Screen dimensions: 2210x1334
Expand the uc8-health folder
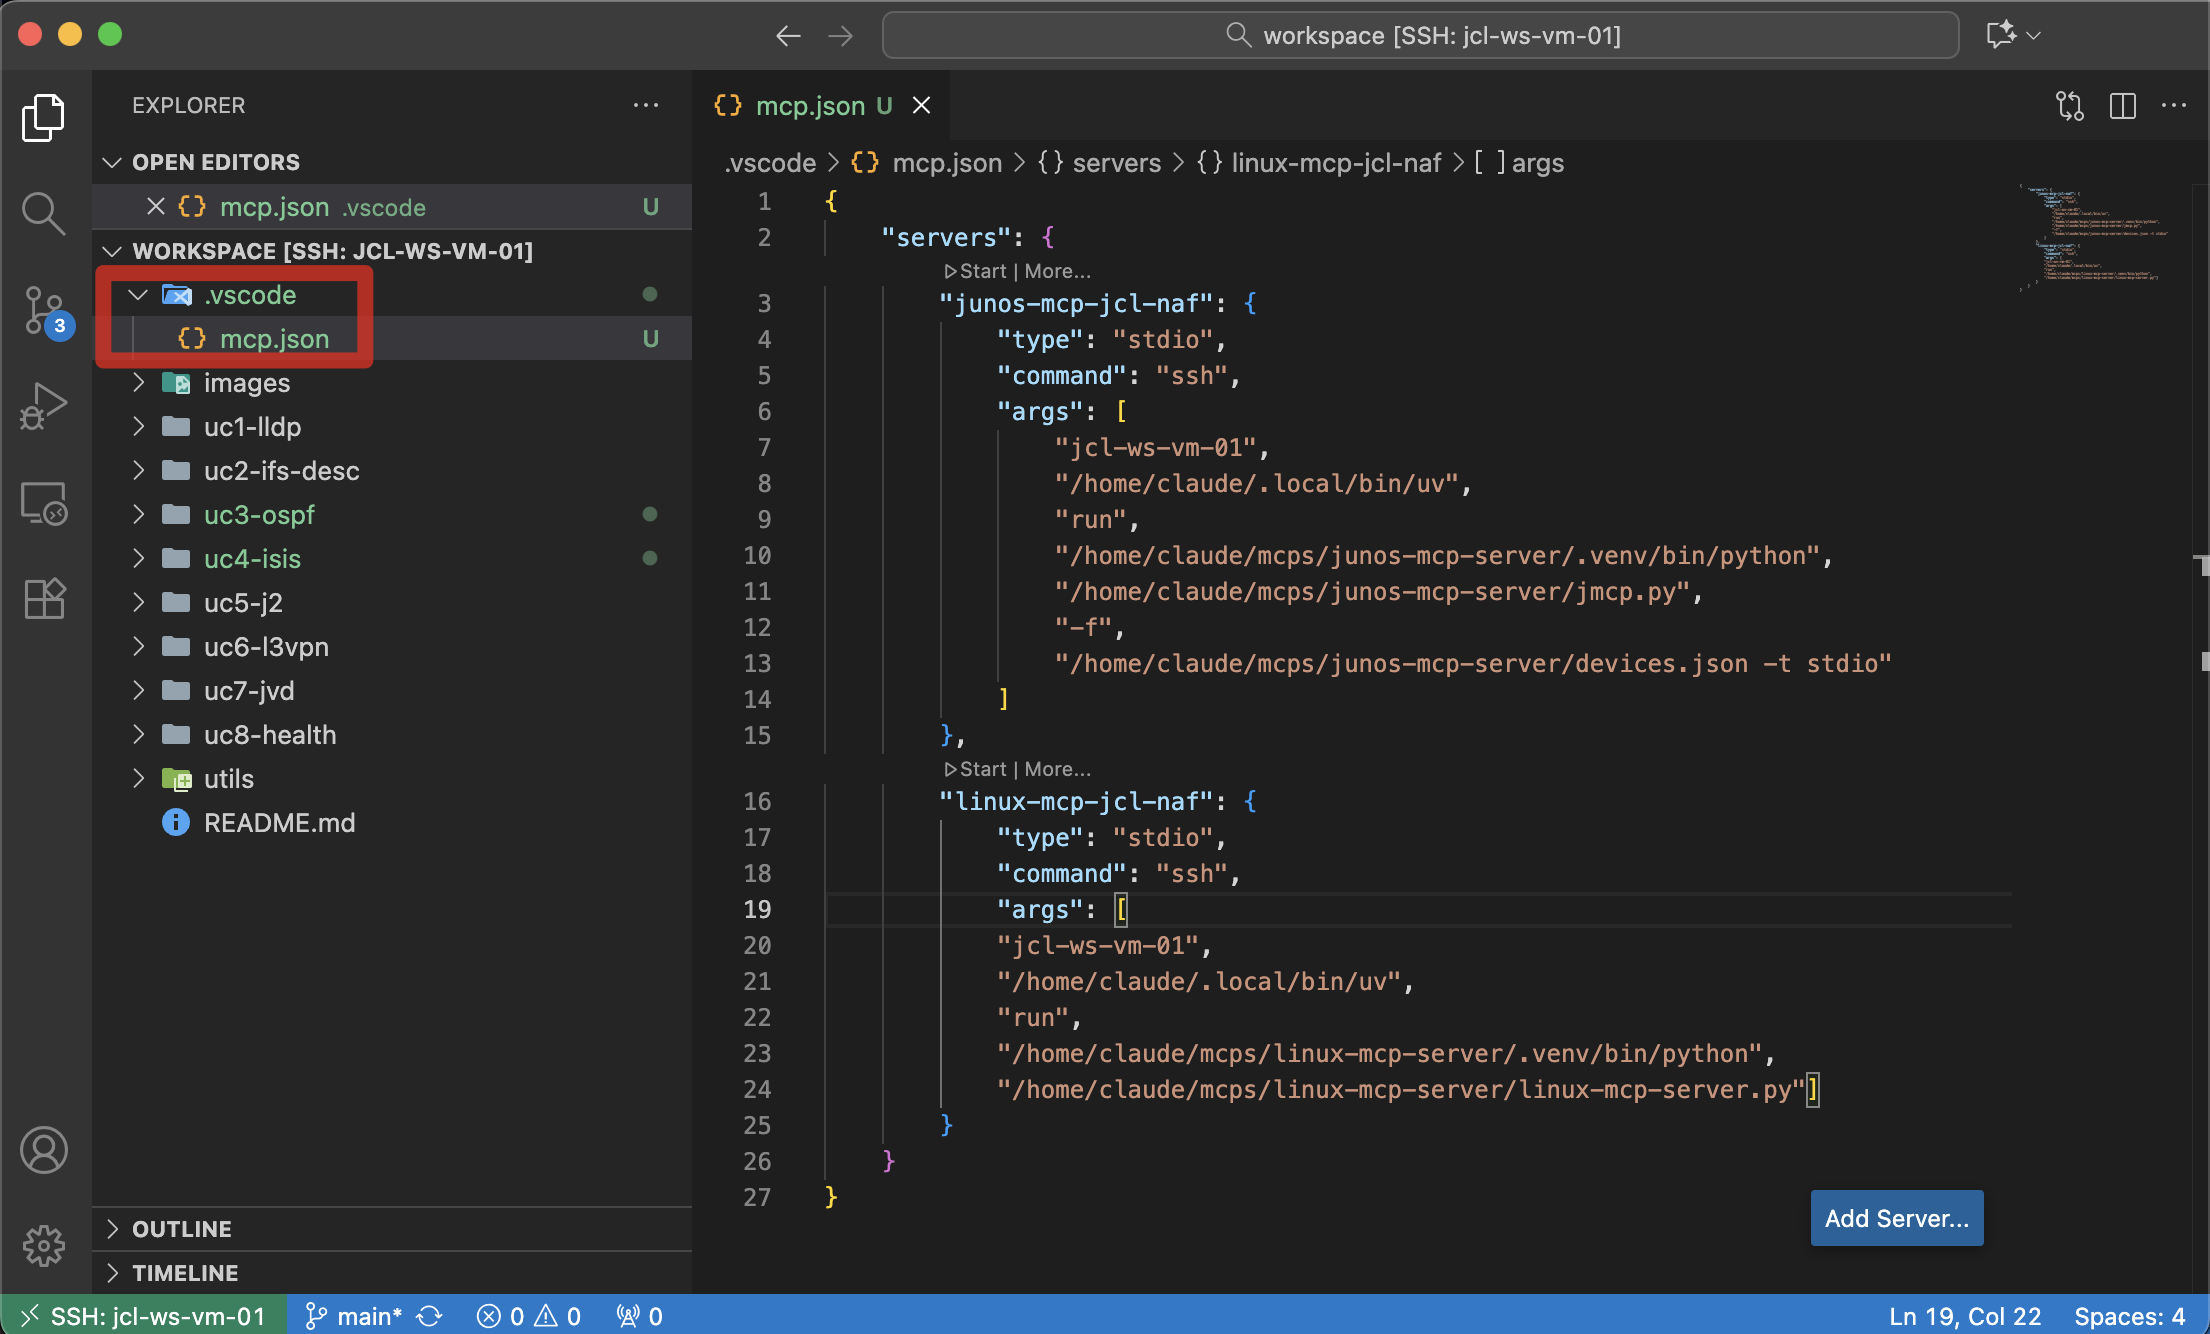point(138,734)
